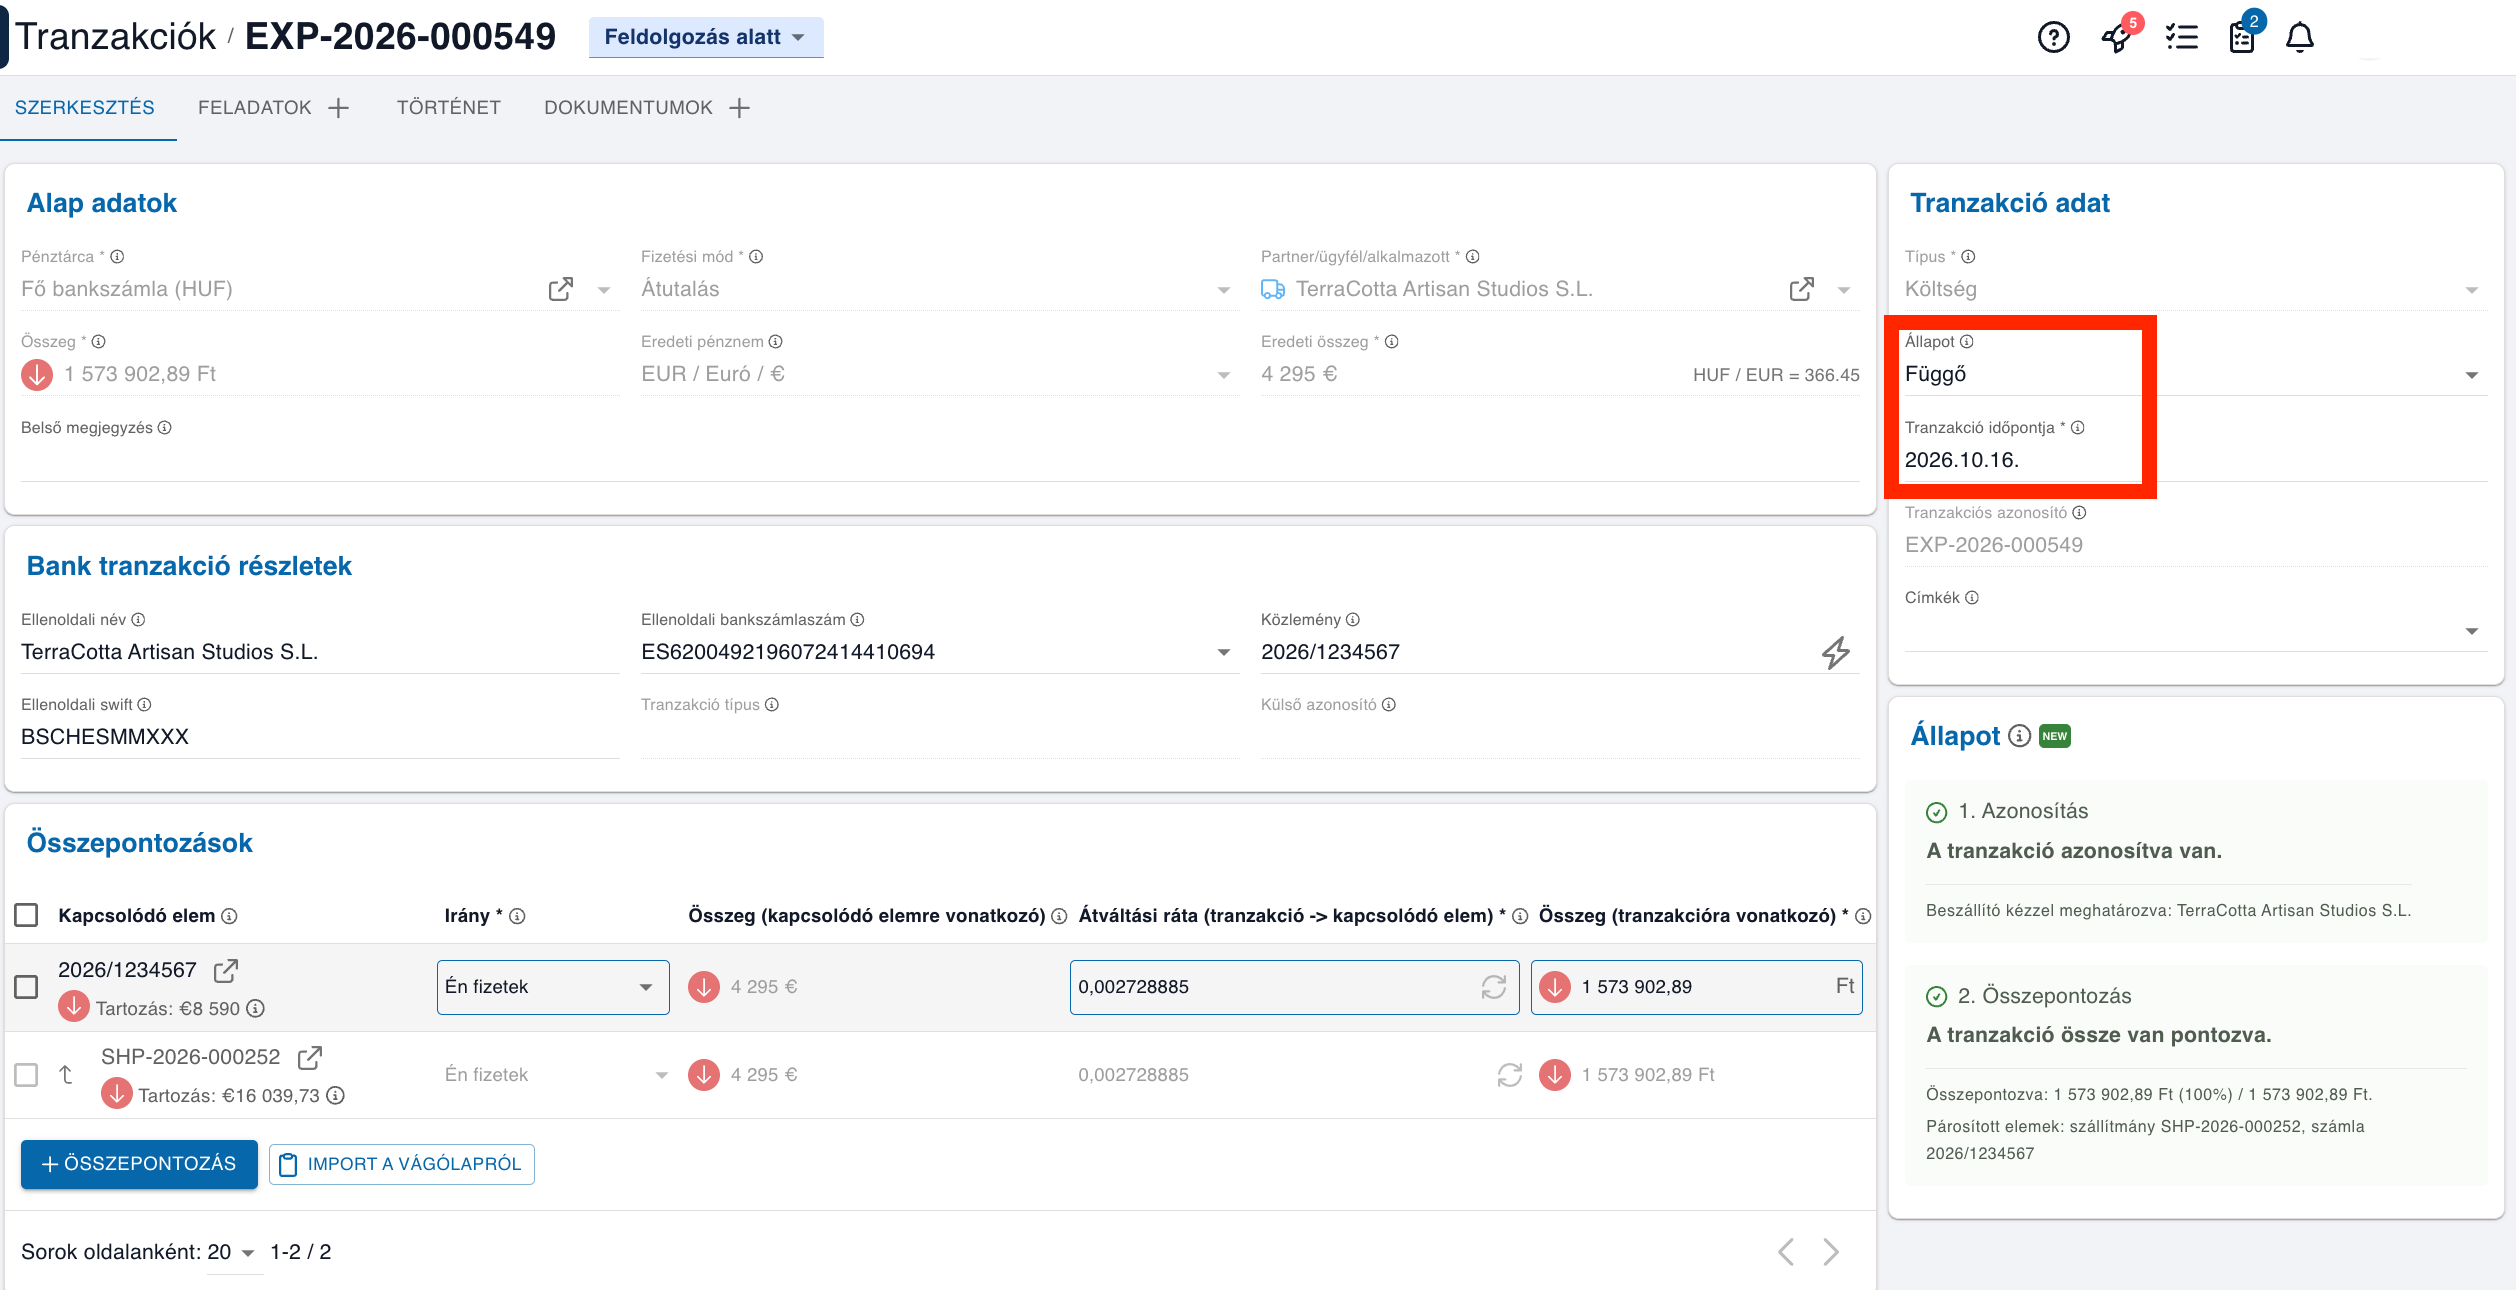The width and height of the screenshot is (2516, 1290).
Task: Open SHP-2026-000252 external link icon
Action: click(310, 1057)
